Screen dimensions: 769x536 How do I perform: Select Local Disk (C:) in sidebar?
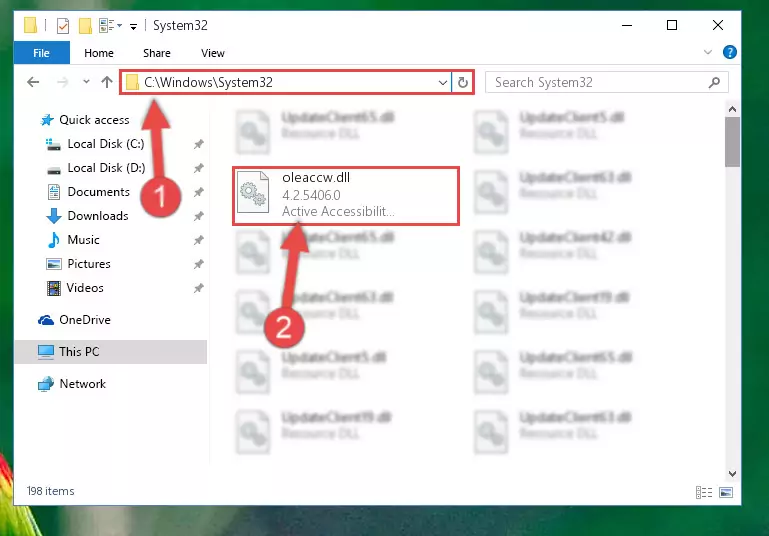[106, 144]
